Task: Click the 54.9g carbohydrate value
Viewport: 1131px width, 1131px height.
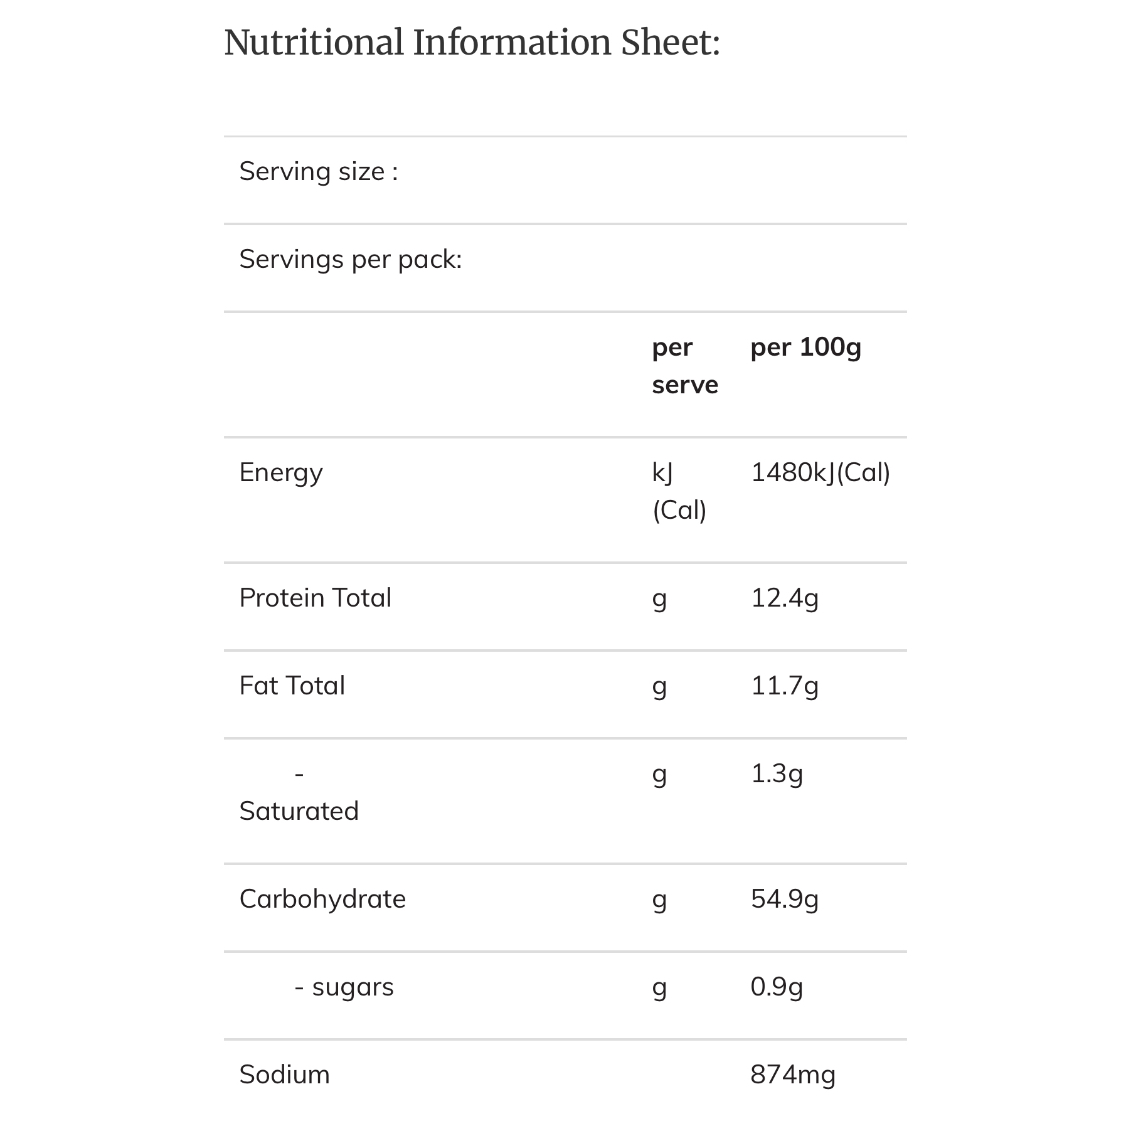Action: tap(784, 900)
